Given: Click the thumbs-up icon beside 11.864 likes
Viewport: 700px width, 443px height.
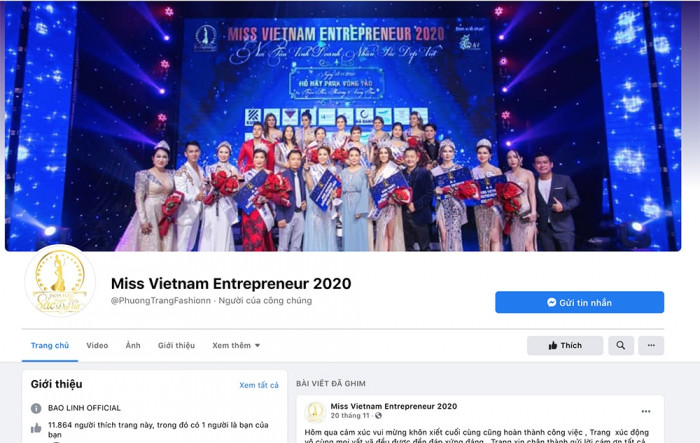Looking at the screenshot, I should click(36, 428).
